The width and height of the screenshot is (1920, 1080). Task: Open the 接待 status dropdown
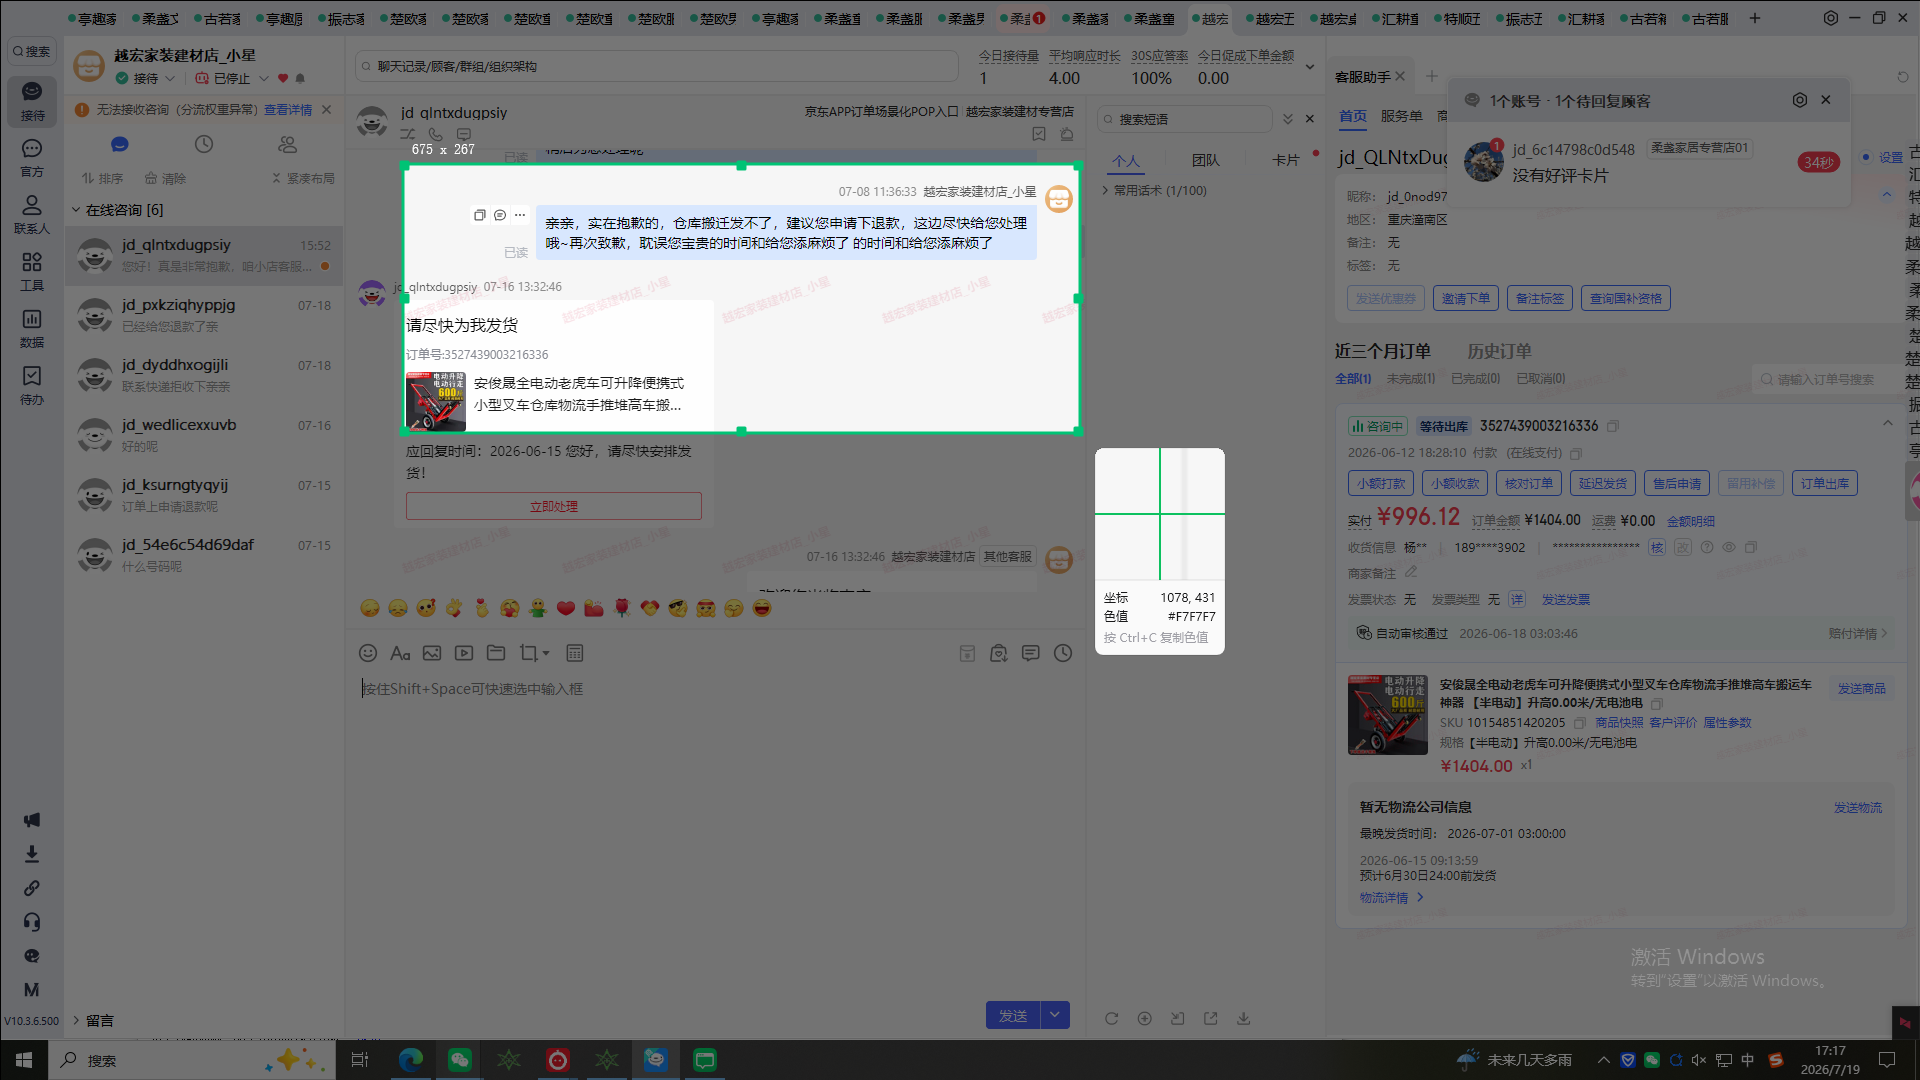(x=170, y=78)
